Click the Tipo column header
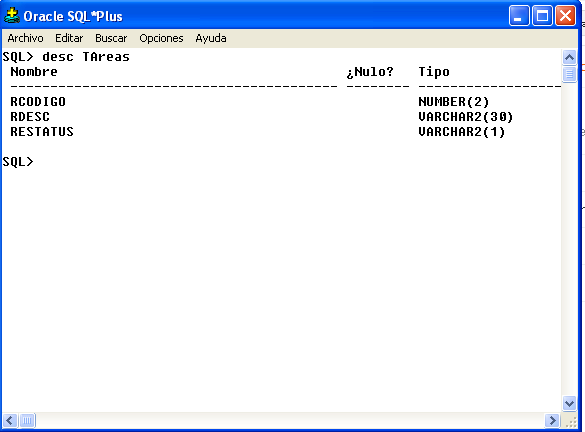This screenshot has width=585, height=432. (434, 72)
